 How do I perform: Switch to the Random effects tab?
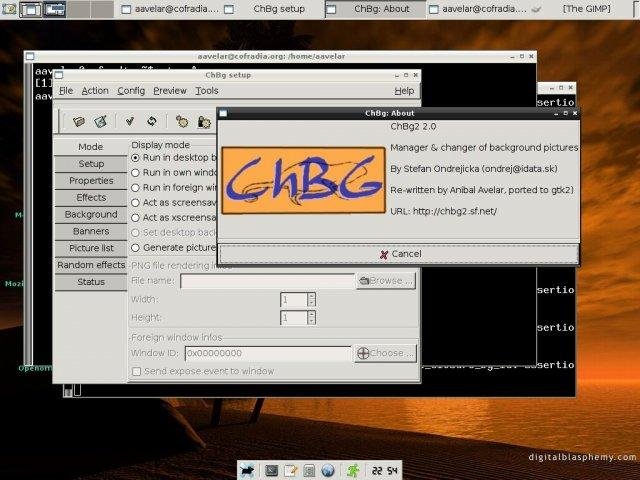91,265
